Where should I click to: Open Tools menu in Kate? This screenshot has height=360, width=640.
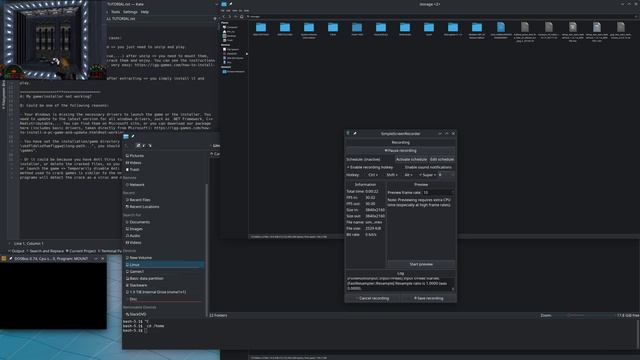[x=116, y=12]
